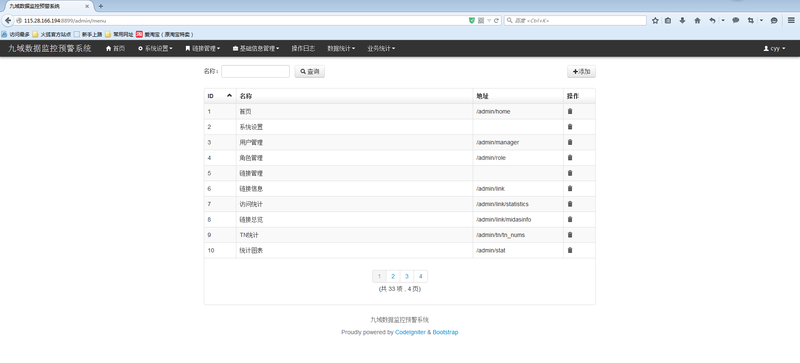The width and height of the screenshot is (800, 363).
Task: Expand the 系统设置 navbar dropdown
Action: click(x=156, y=49)
